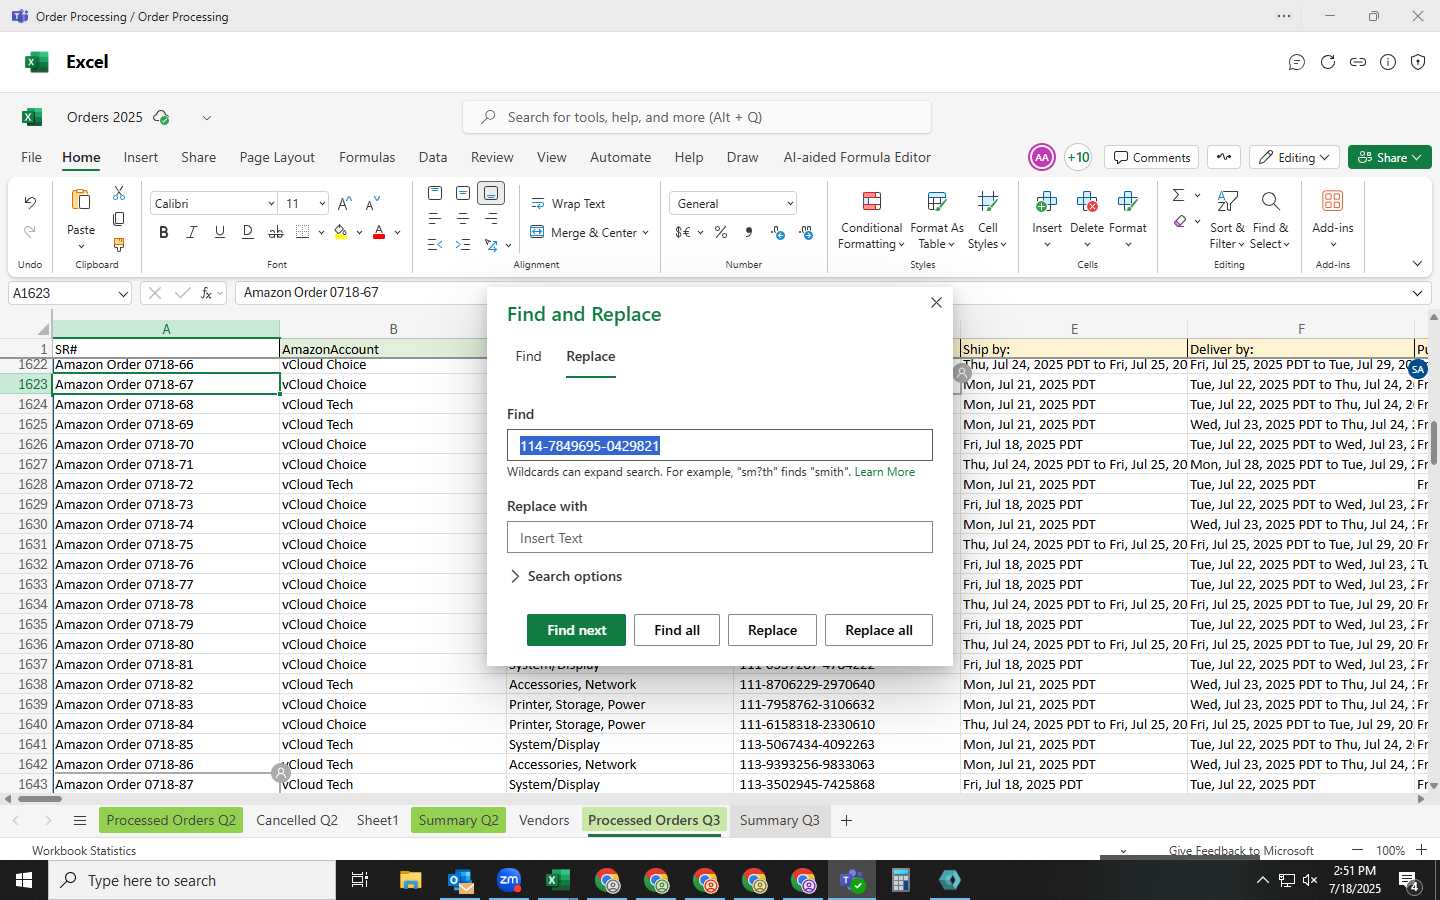The image size is (1440, 900).
Task: Toggle Strikethrough formatting
Action: tap(276, 232)
